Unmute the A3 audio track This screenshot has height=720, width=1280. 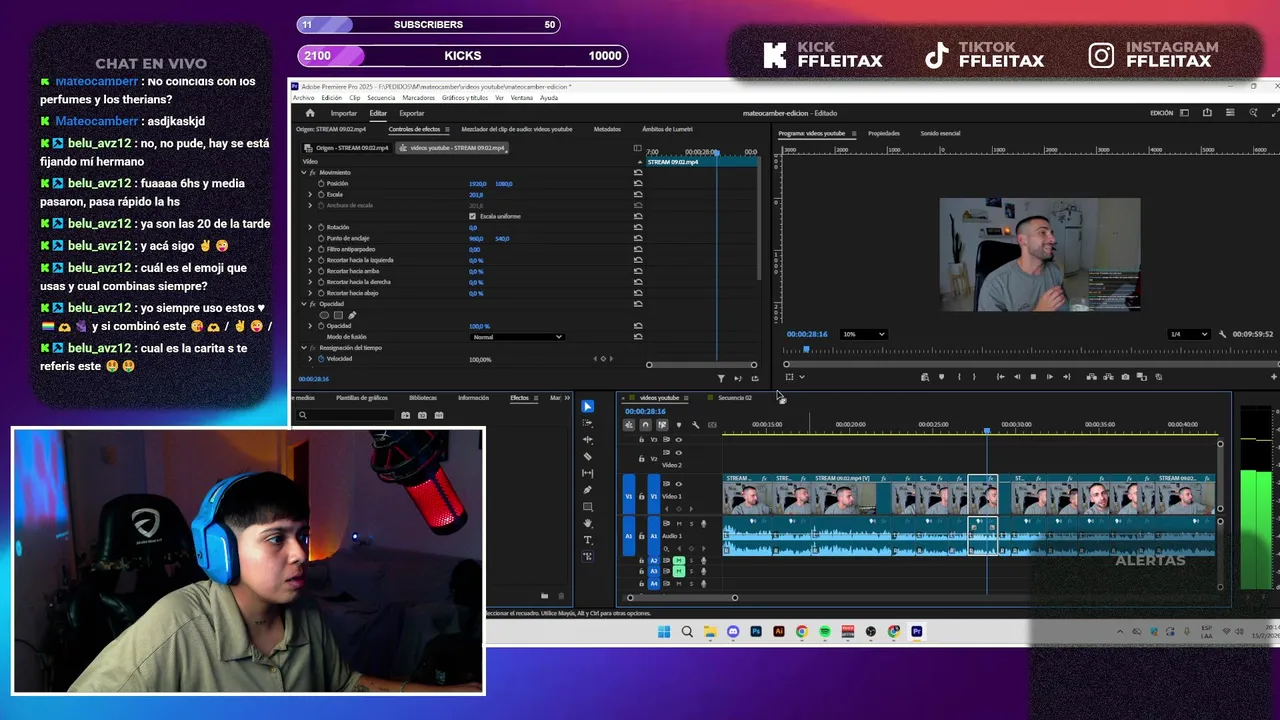click(679, 572)
